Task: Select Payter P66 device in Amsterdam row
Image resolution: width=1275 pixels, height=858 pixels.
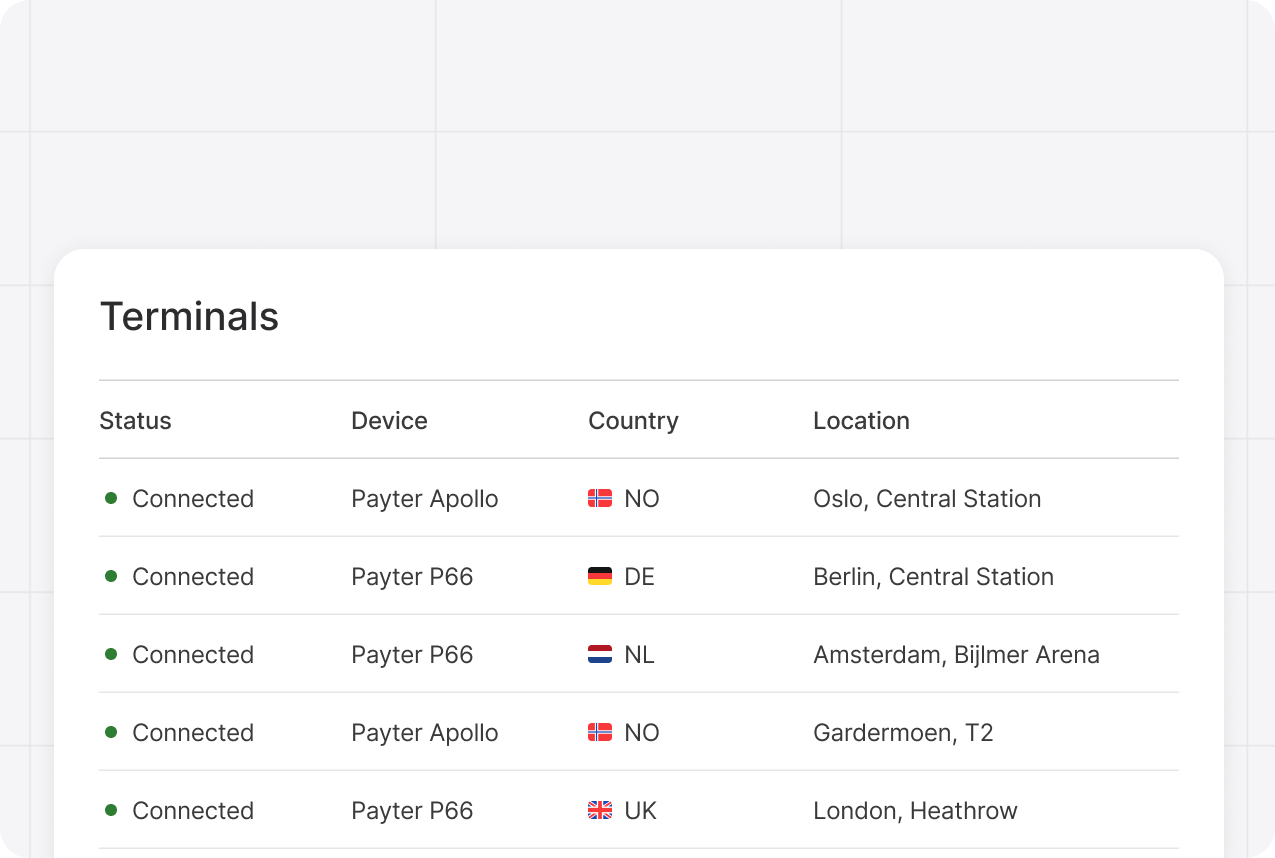Action: [x=412, y=654]
